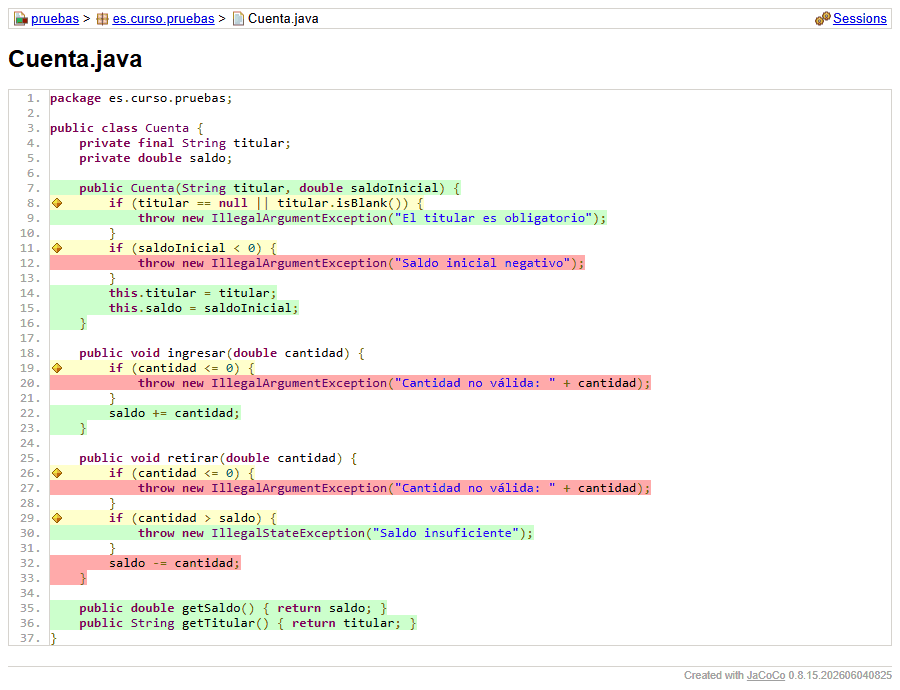Image resolution: width=900 pixels, height=690 pixels.
Task: Click the branch diamond on line 19
Action: [57, 368]
